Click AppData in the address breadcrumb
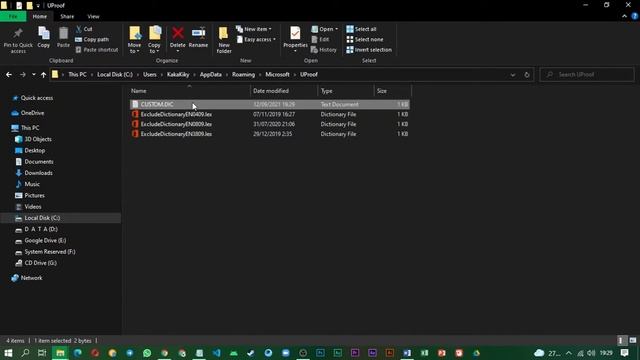 (x=211, y=75)
